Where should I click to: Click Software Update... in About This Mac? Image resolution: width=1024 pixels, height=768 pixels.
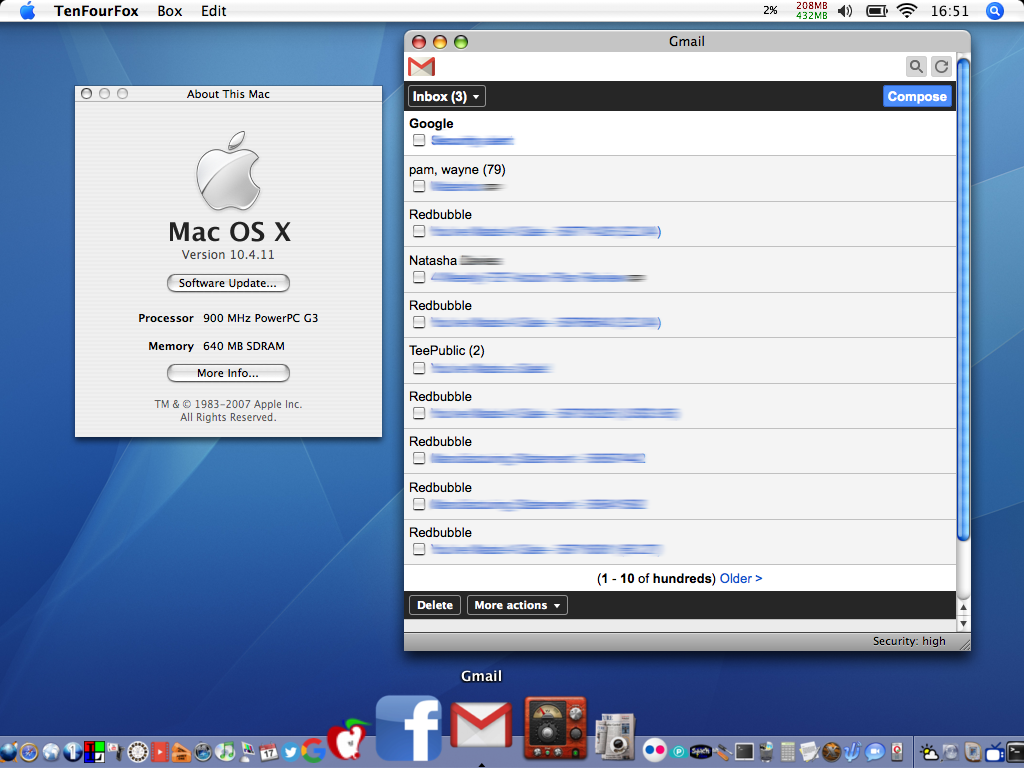228,283
